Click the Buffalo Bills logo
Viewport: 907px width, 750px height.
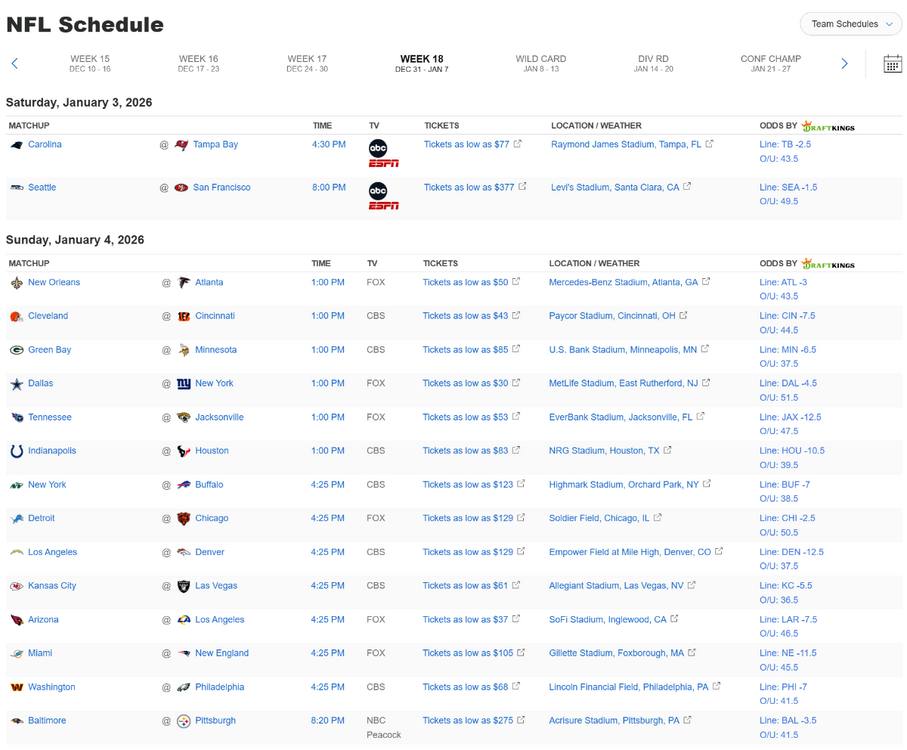[184, 485]
